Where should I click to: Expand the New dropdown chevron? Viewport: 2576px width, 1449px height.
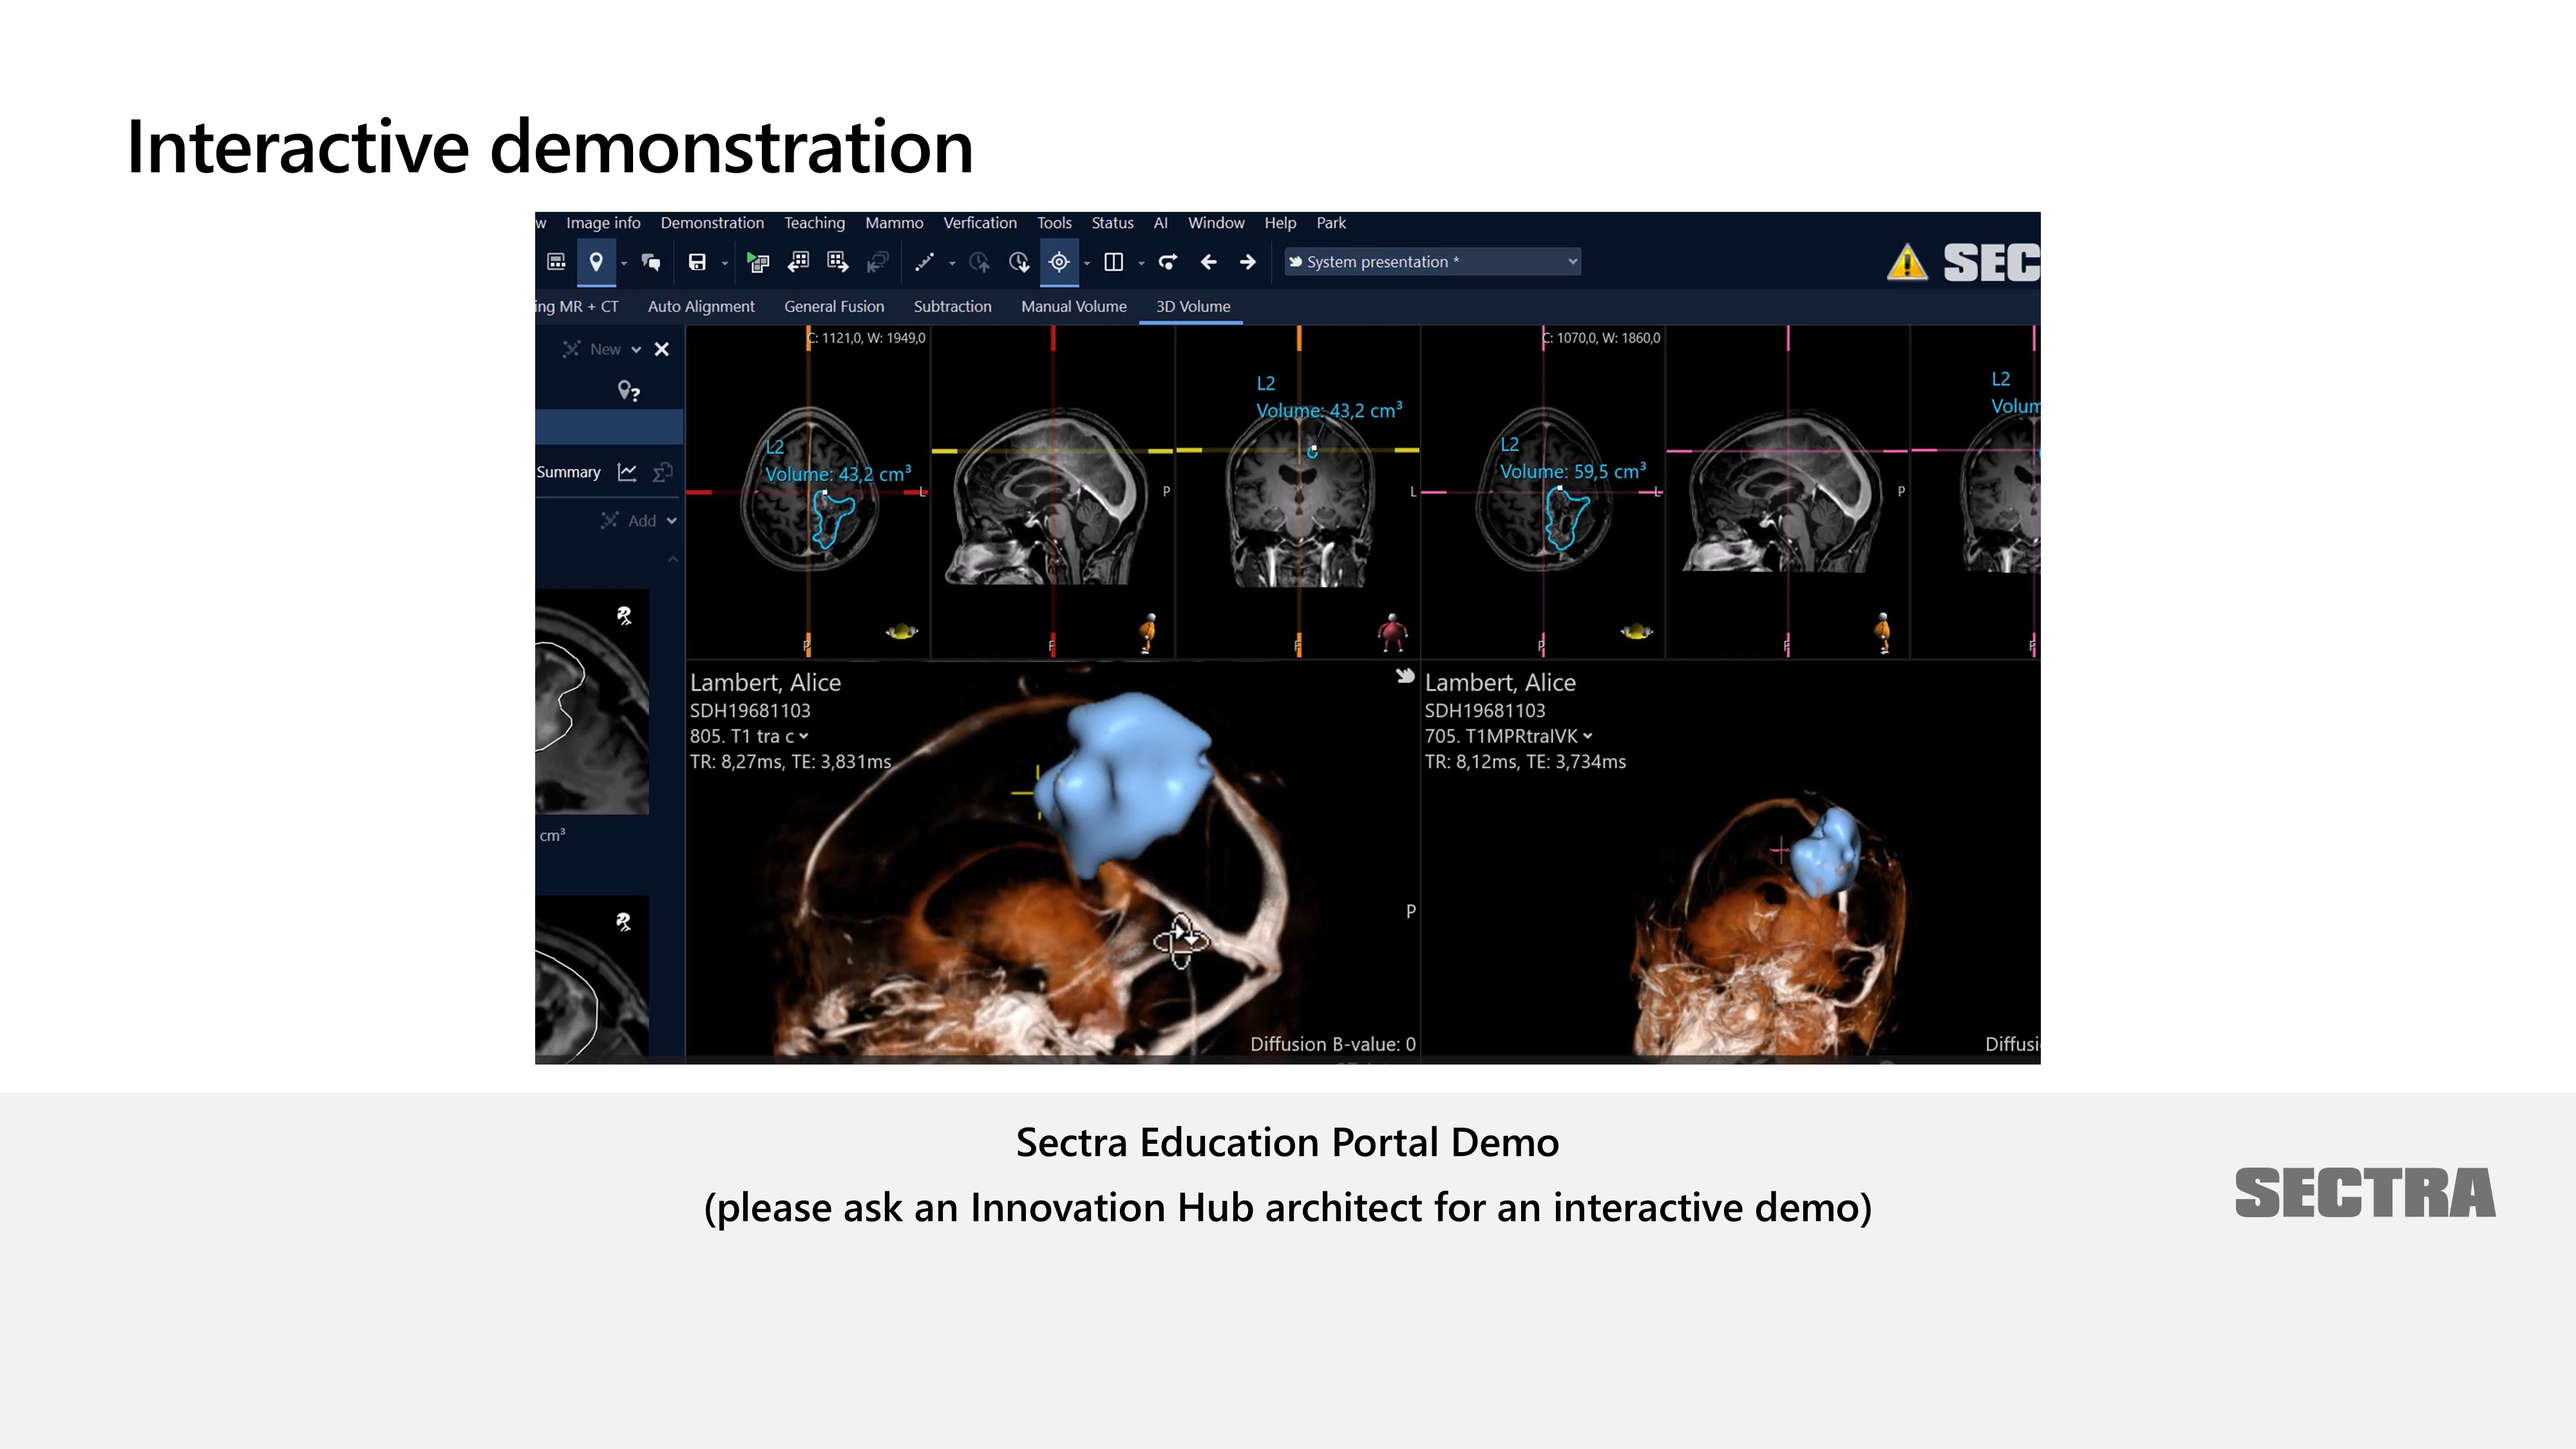pyautogui.click(x=636, y=350)
